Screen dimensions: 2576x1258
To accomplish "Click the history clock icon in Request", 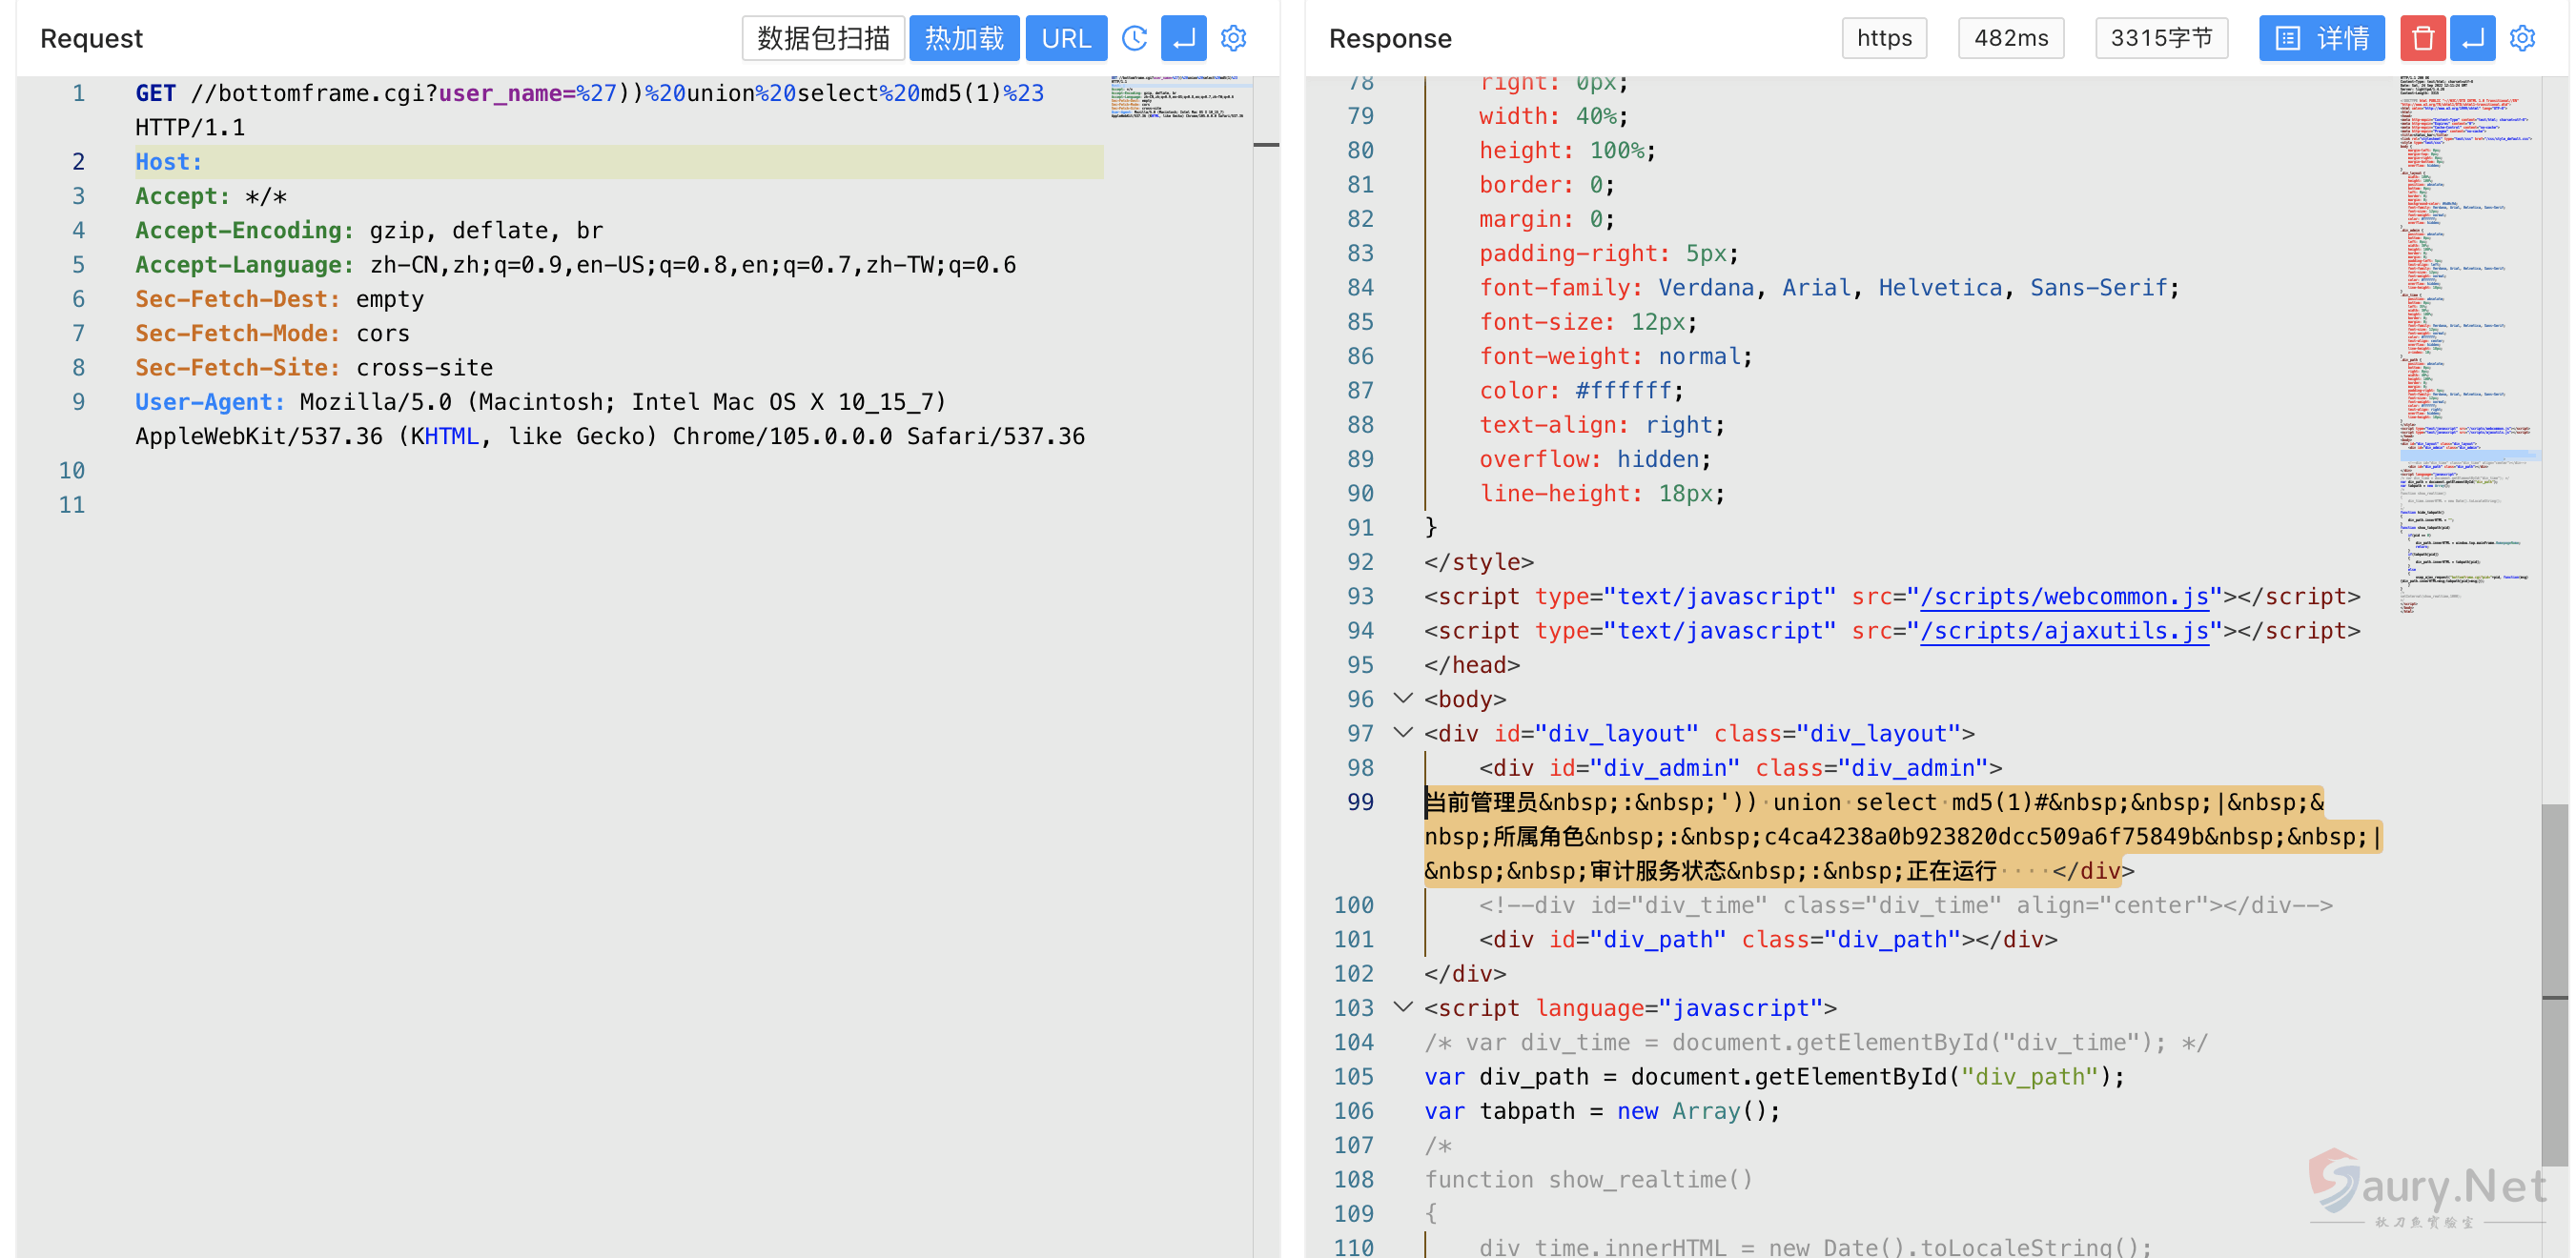I will (1134, 38).
